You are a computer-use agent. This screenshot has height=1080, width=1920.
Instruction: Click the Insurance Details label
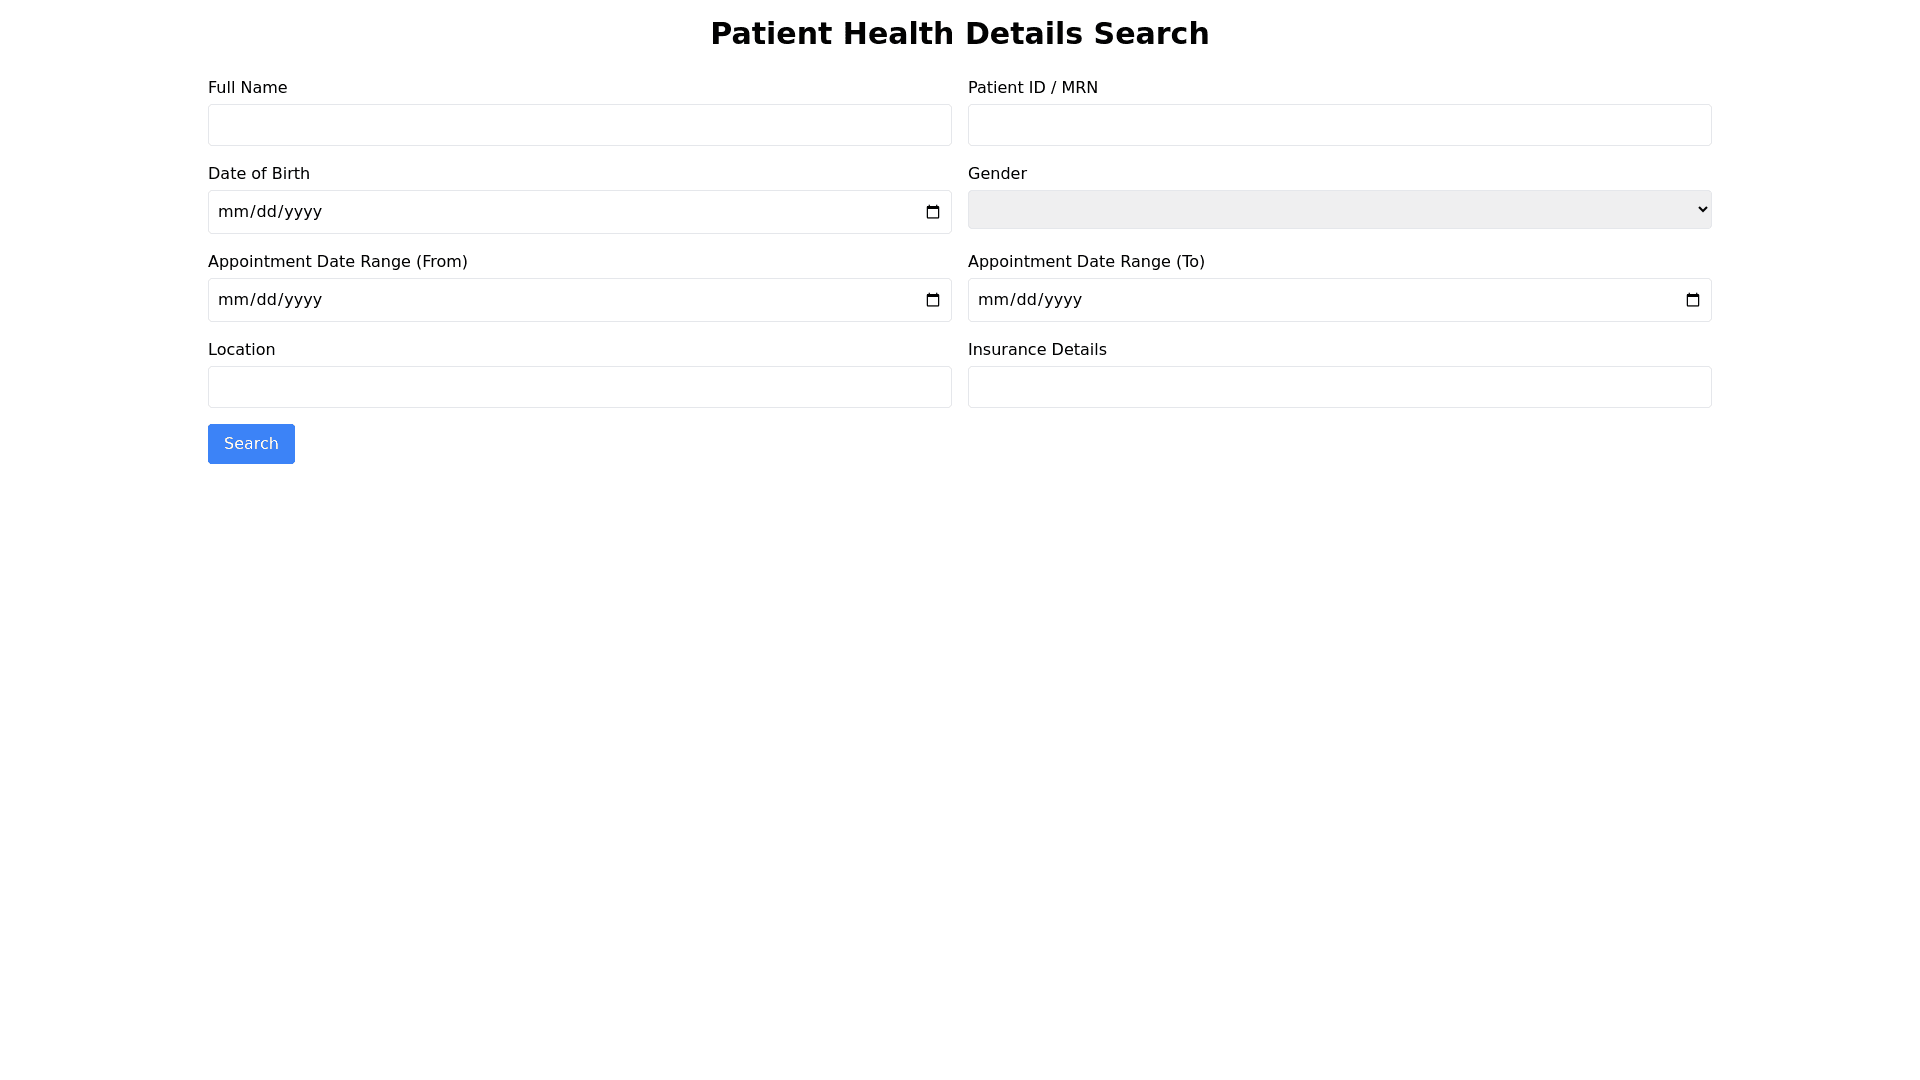click(1036, 350)
